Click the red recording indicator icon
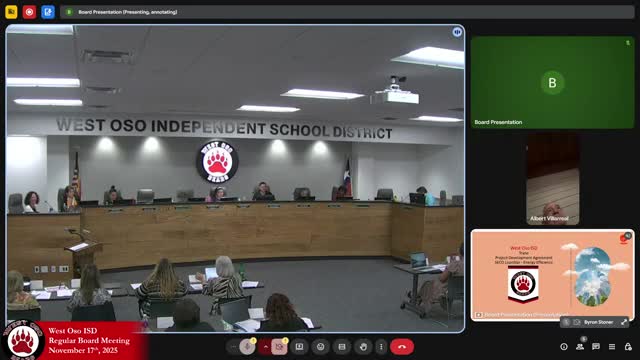Viewport: 640px width, 360px height. 29,12
